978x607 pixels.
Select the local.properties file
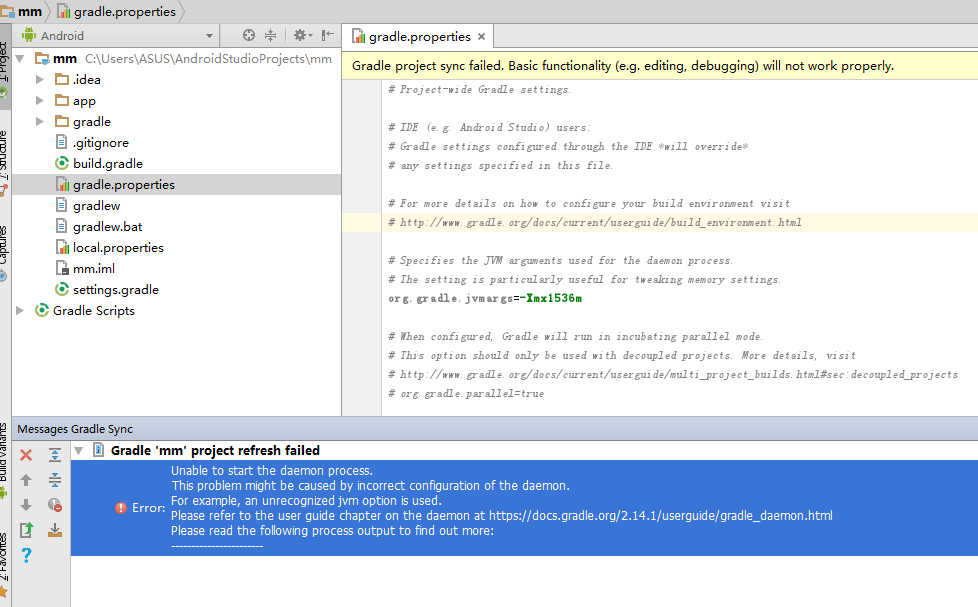pyautogui.click(x=118, y=248)
